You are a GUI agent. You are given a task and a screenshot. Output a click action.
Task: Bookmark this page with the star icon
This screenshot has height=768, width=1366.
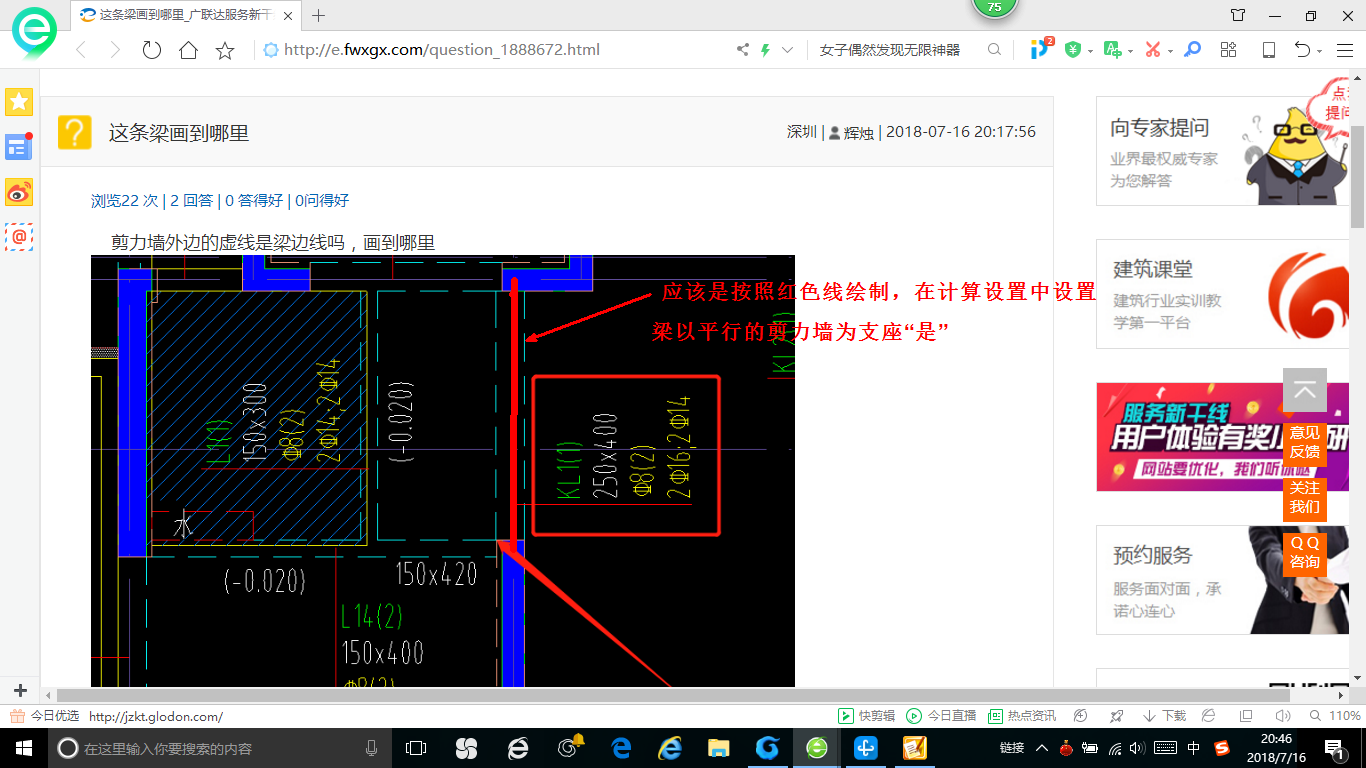pos(225,50)
